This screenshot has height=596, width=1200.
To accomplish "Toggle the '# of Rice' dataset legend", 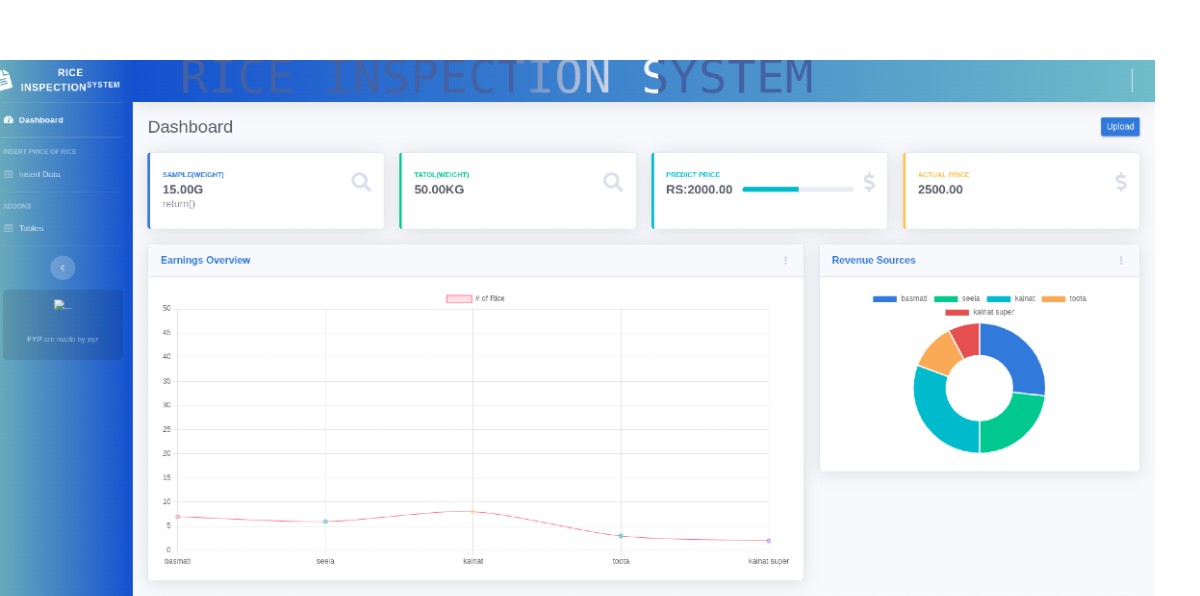I will click(x=475, y=298).
